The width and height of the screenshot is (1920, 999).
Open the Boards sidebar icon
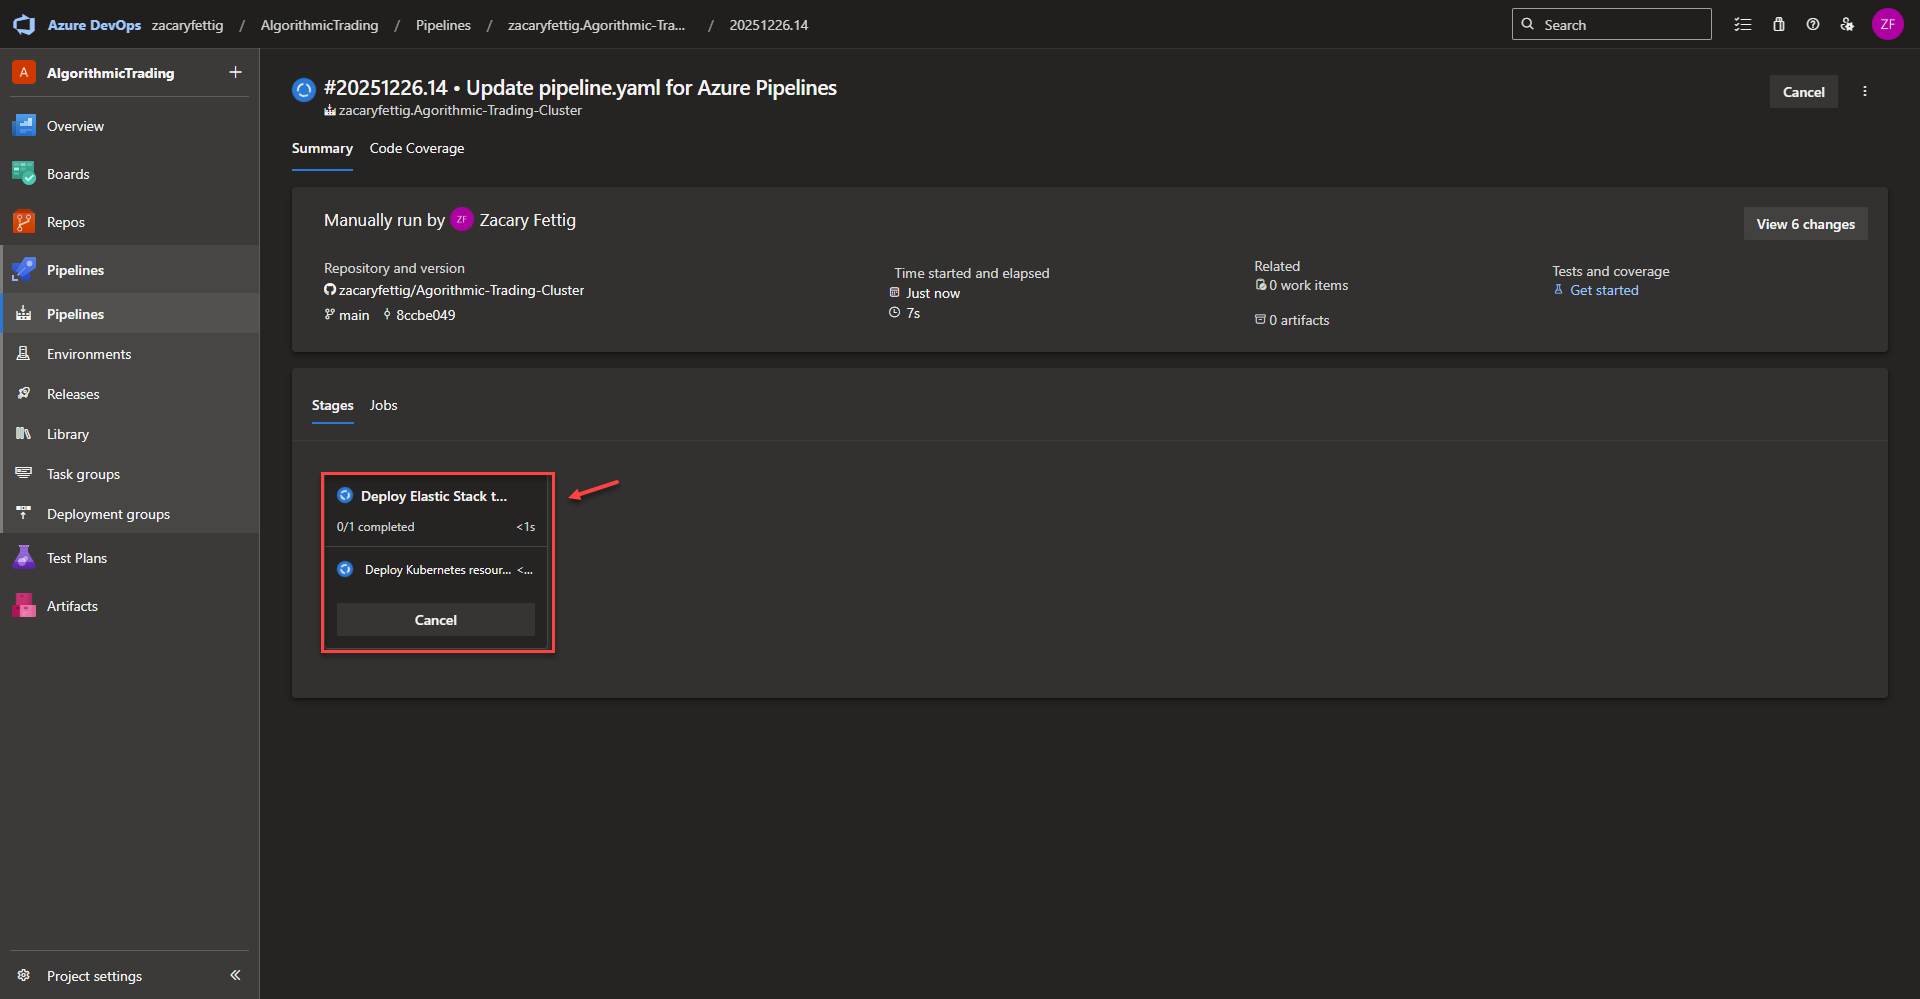coord(24,174)
